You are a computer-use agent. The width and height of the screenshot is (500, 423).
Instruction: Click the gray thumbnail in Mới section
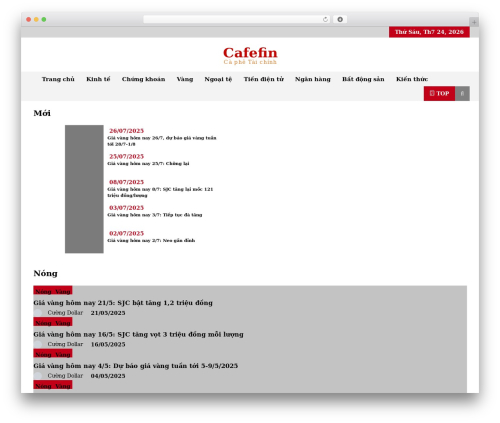(84, 189)
